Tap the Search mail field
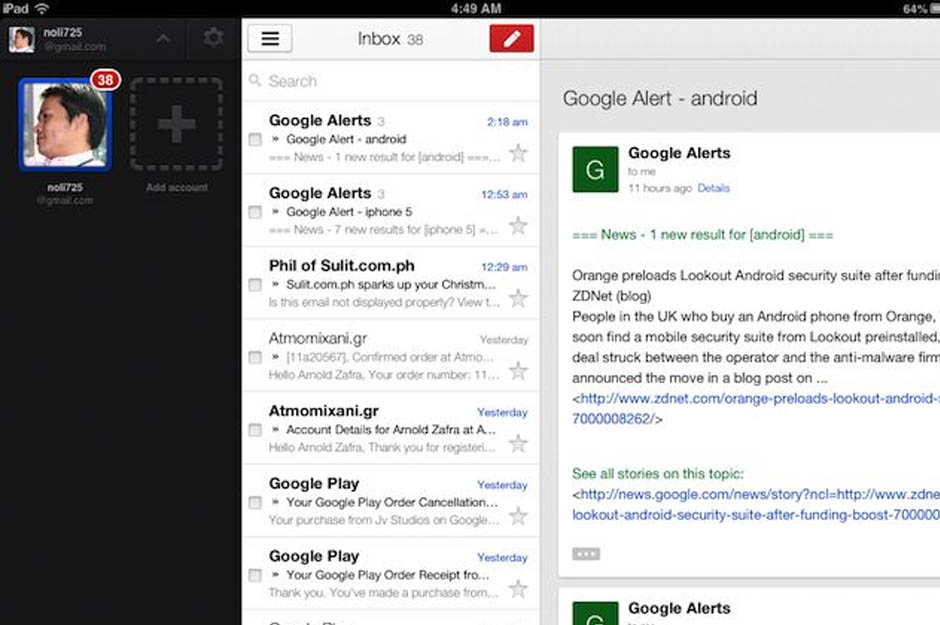 390,81
